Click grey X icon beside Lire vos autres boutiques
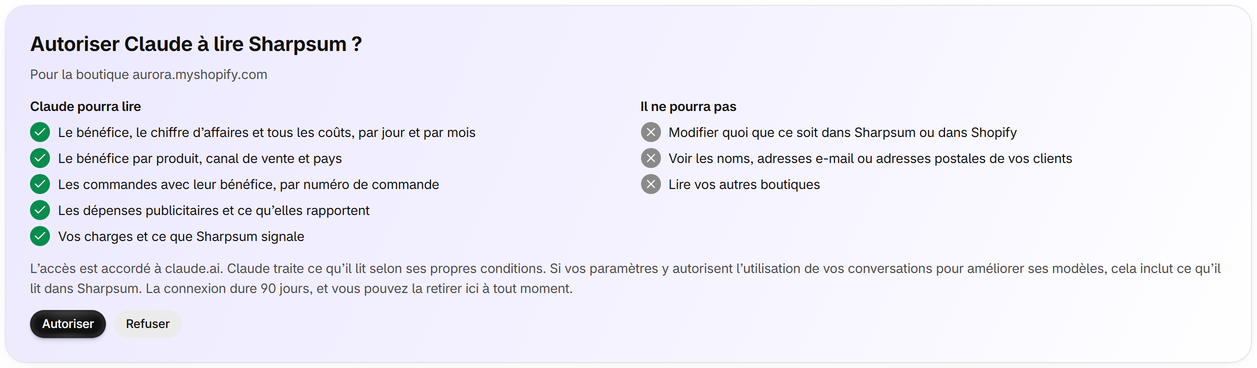 [651, 184]
